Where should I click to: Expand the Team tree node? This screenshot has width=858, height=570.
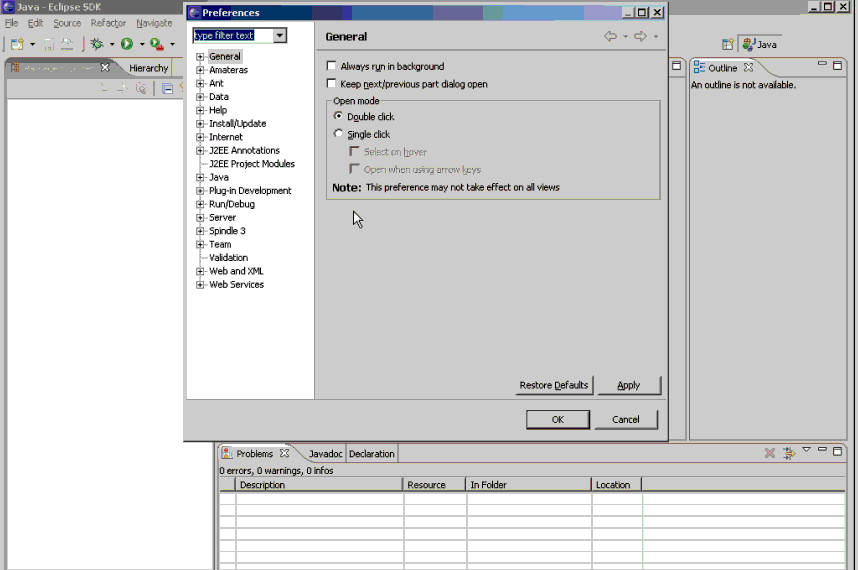[200, 245]
